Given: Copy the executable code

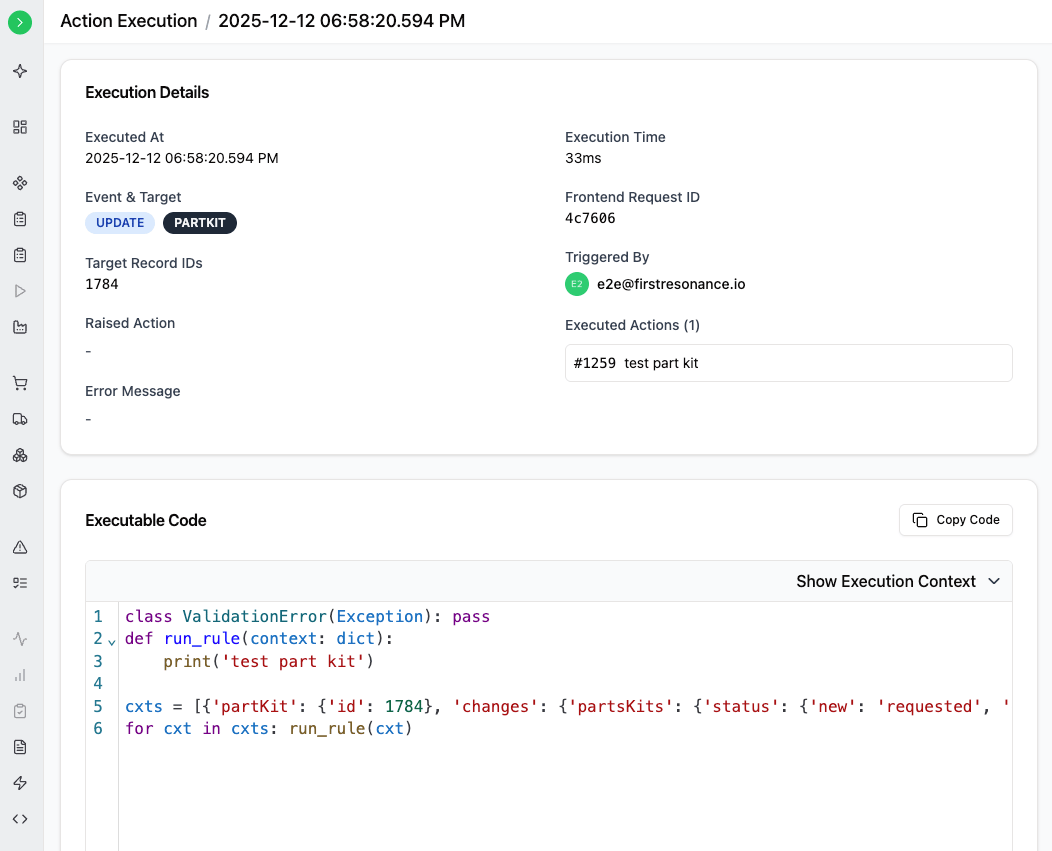Looking at the screenshot, I should tap(955, 520).
